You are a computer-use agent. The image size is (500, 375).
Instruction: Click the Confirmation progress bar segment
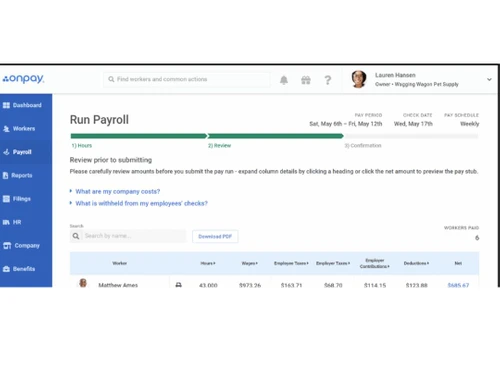click(412, 136)
